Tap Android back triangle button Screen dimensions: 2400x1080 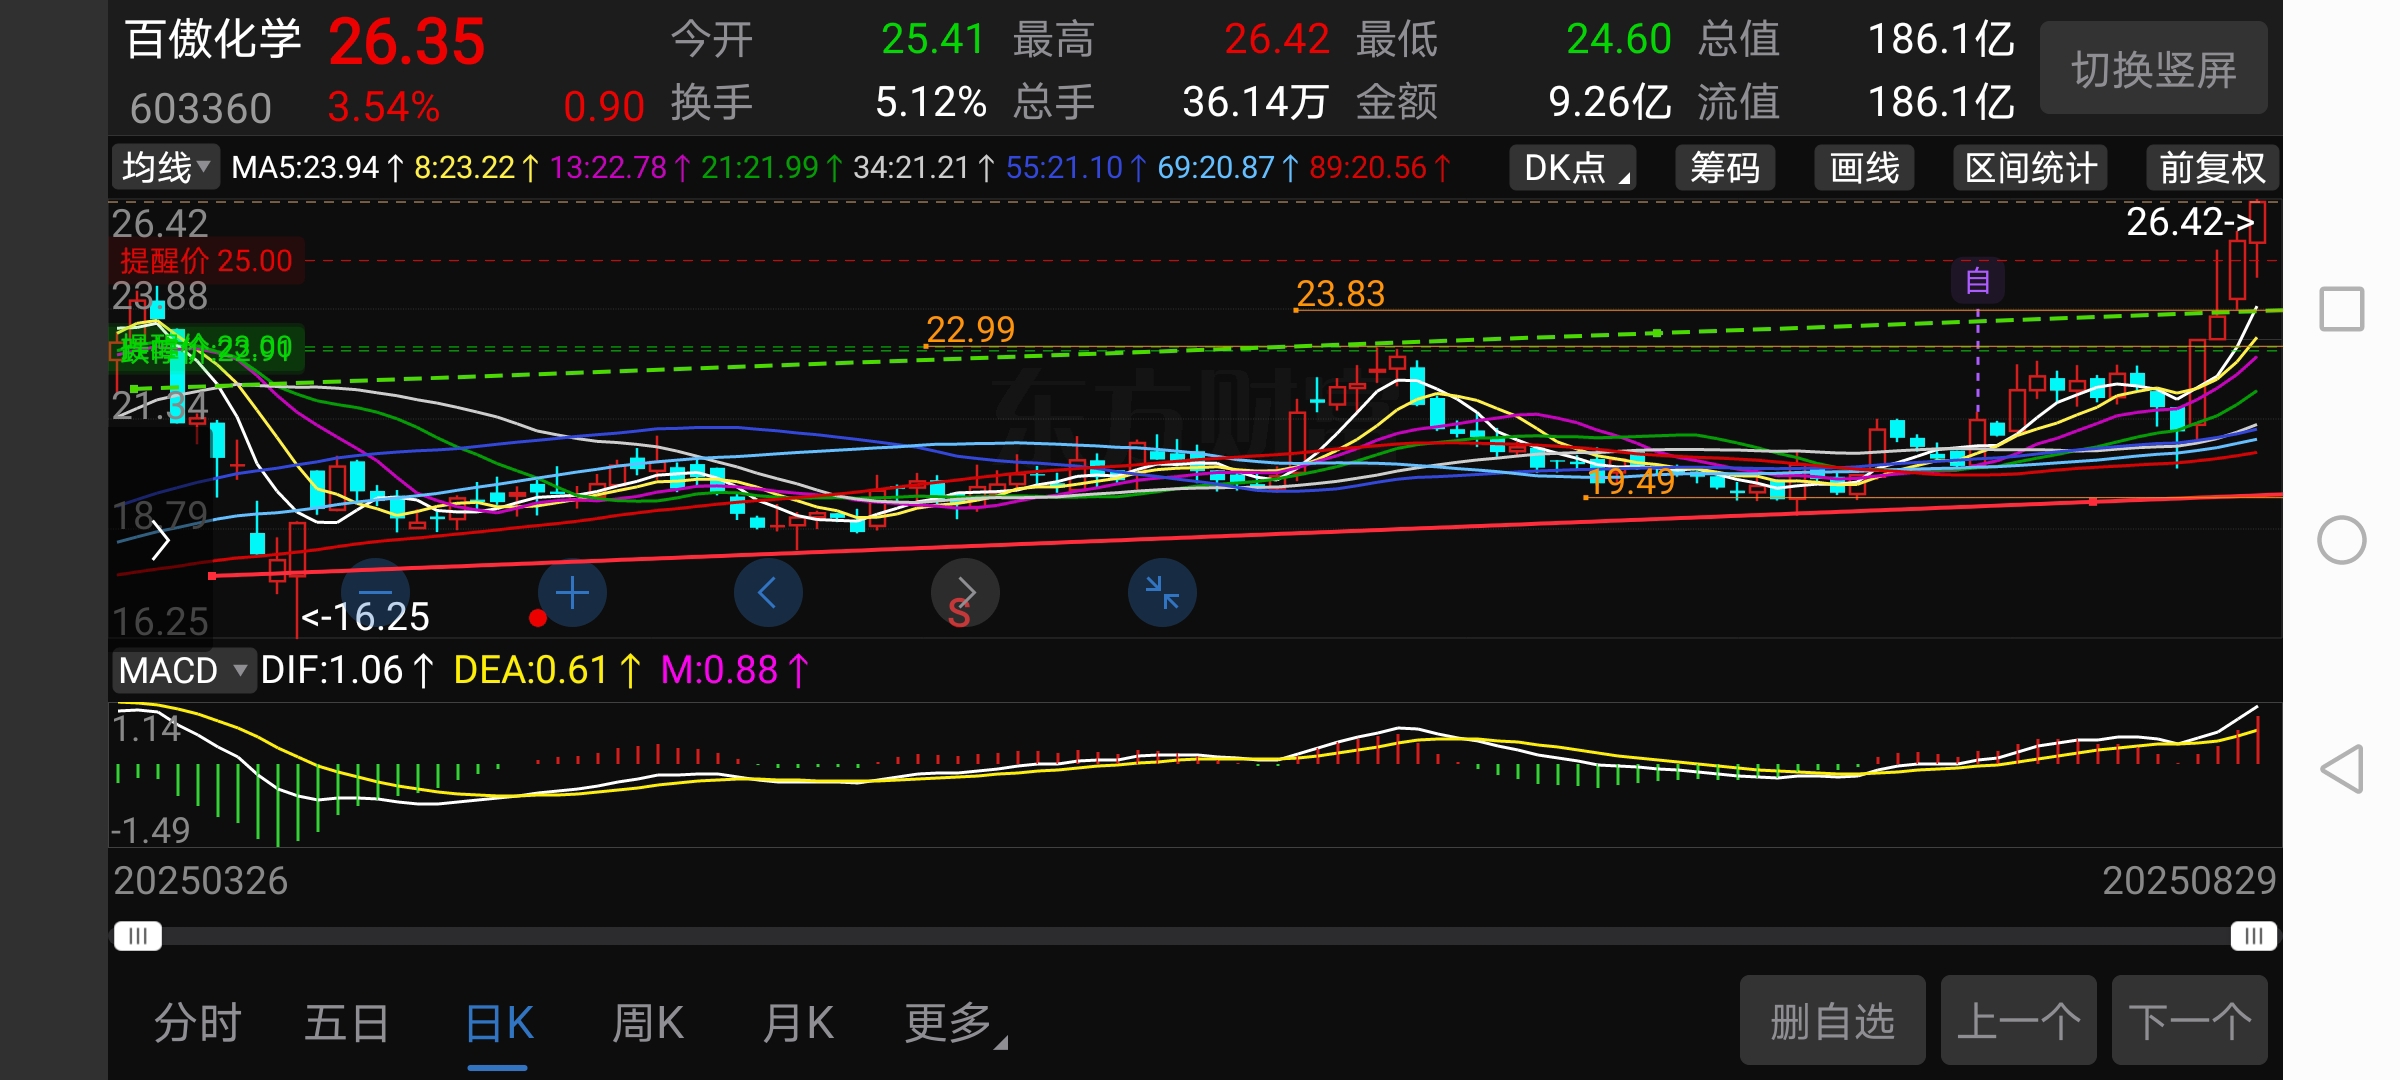(2342, 769)
